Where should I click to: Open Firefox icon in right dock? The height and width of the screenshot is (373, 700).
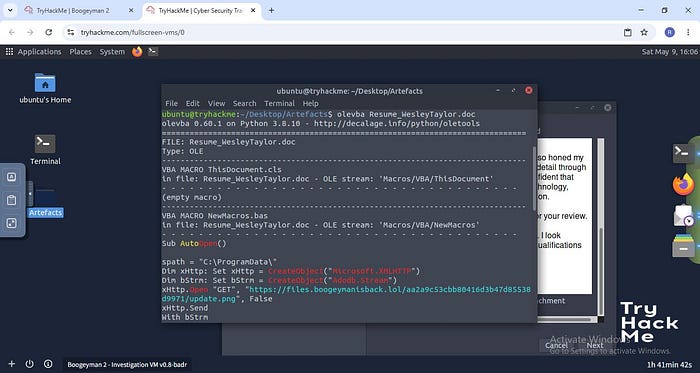tap(683, 184)
